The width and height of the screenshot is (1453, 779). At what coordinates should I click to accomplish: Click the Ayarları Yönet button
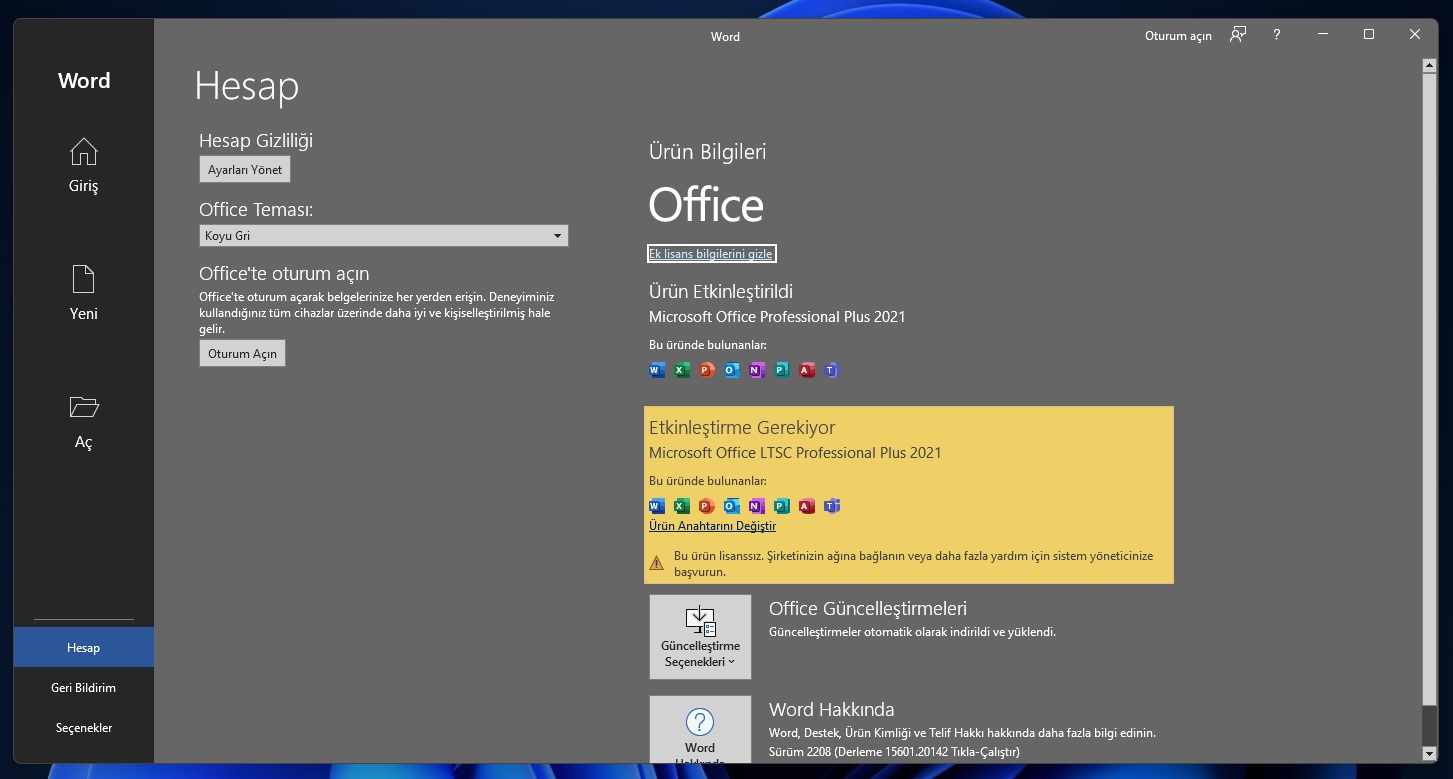tap(245, 170)
